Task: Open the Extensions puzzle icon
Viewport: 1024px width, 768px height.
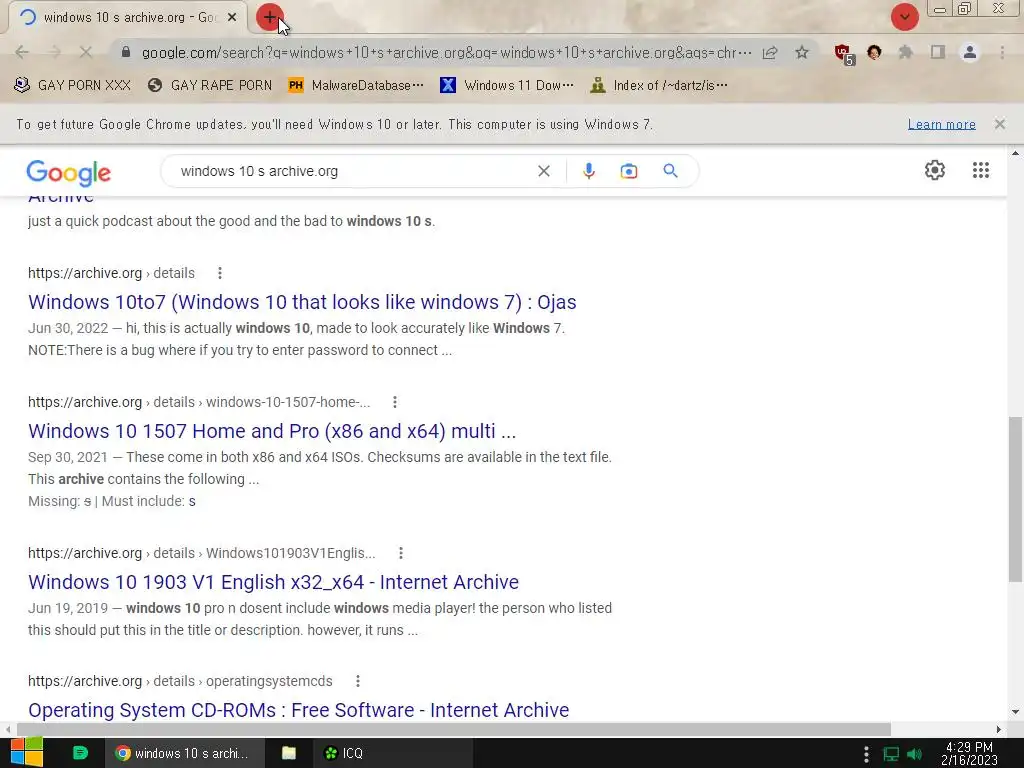Action: pyautogui.click(x=905, y=52)
